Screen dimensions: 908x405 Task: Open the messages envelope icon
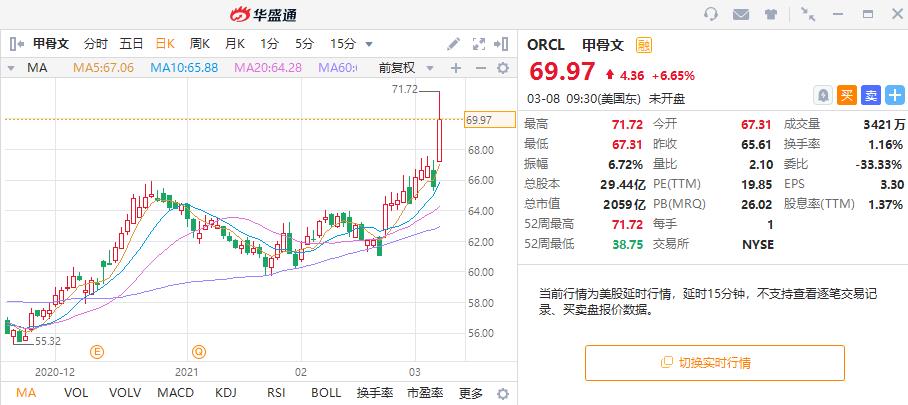tap(741, 14)
